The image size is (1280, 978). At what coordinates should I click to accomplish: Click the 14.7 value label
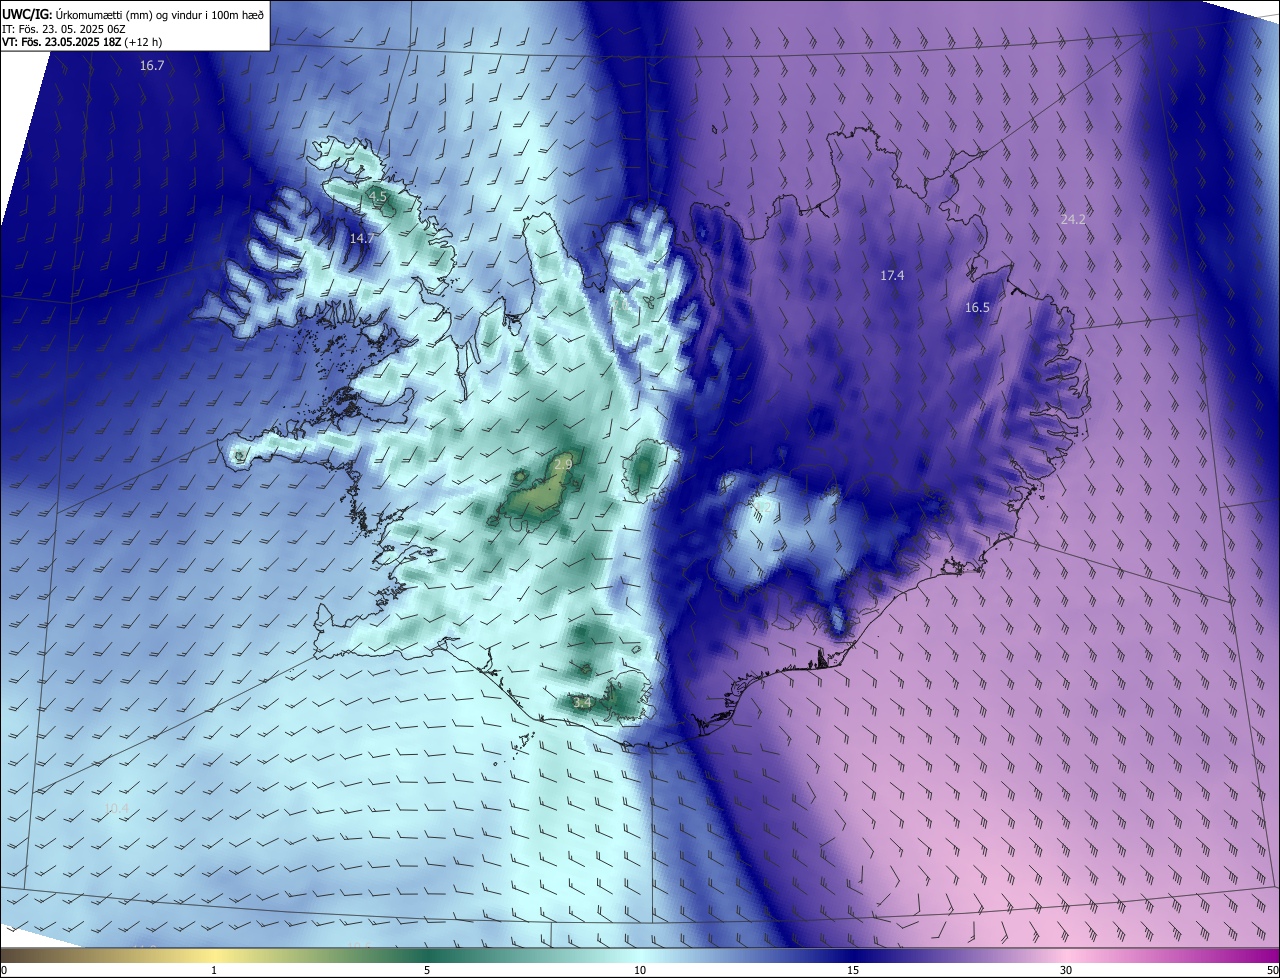pos(361,238)
